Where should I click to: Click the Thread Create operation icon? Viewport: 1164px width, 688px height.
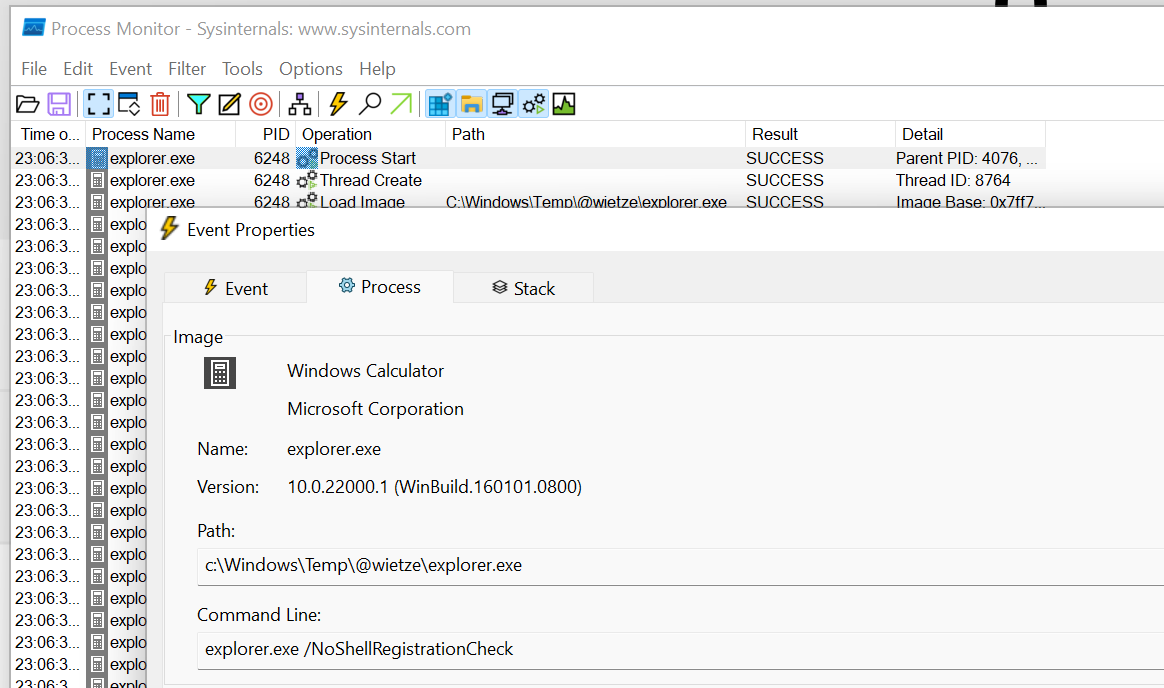click(x=307, y=180)
